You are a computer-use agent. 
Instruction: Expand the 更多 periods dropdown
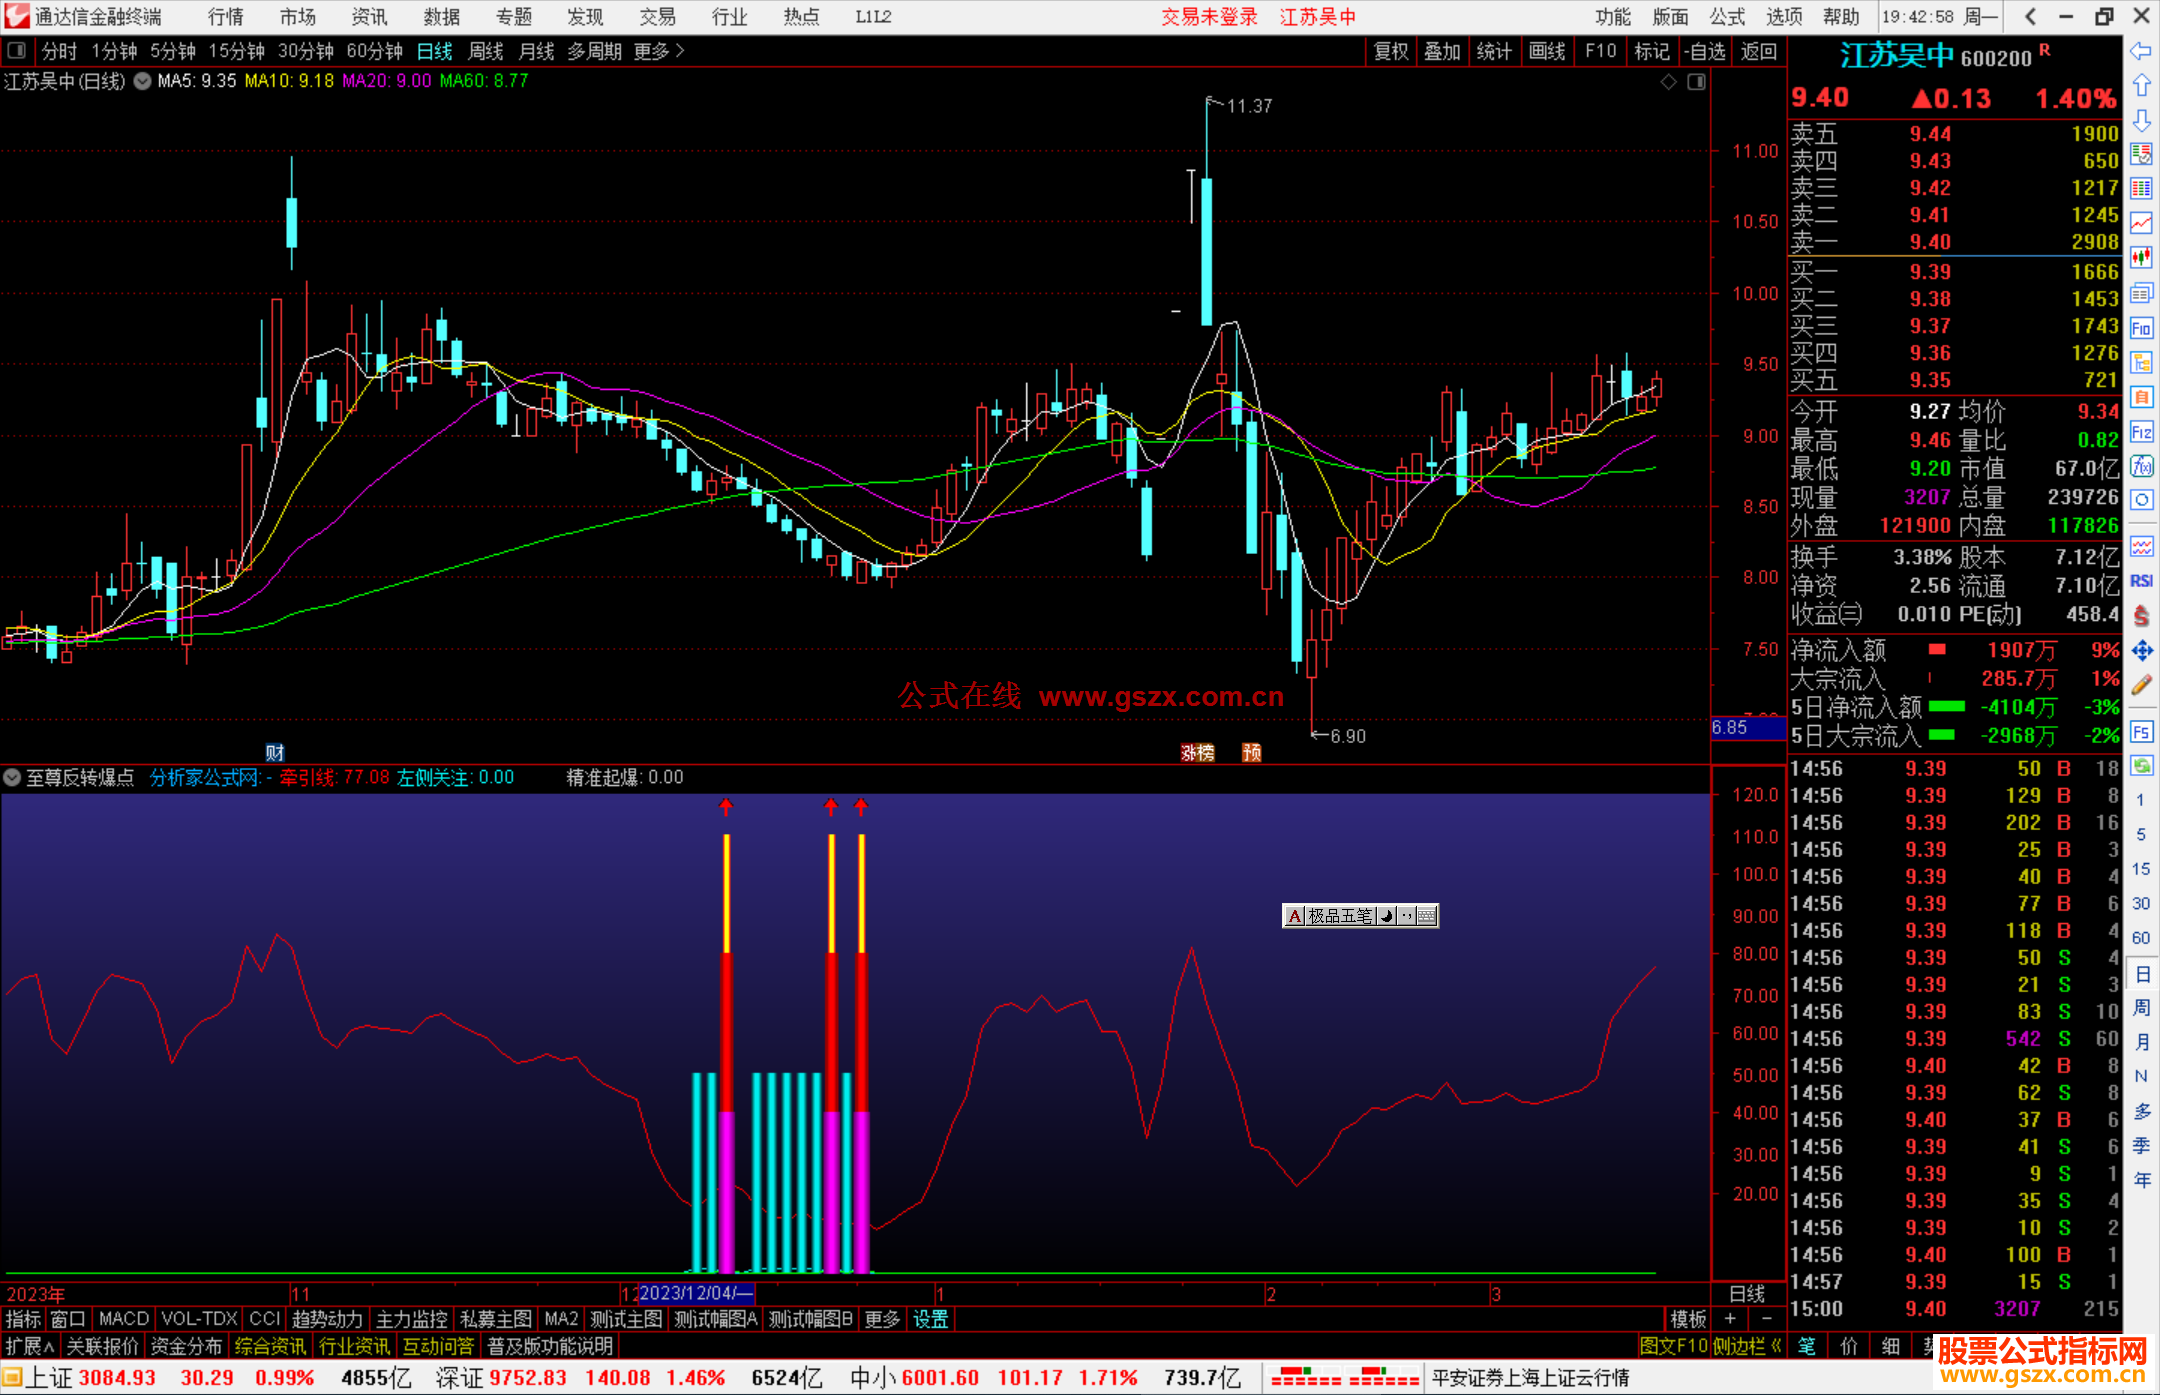coord(659,51)
